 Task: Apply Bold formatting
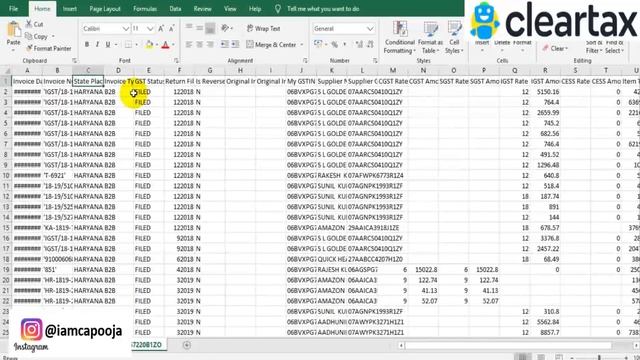point(87,44)
